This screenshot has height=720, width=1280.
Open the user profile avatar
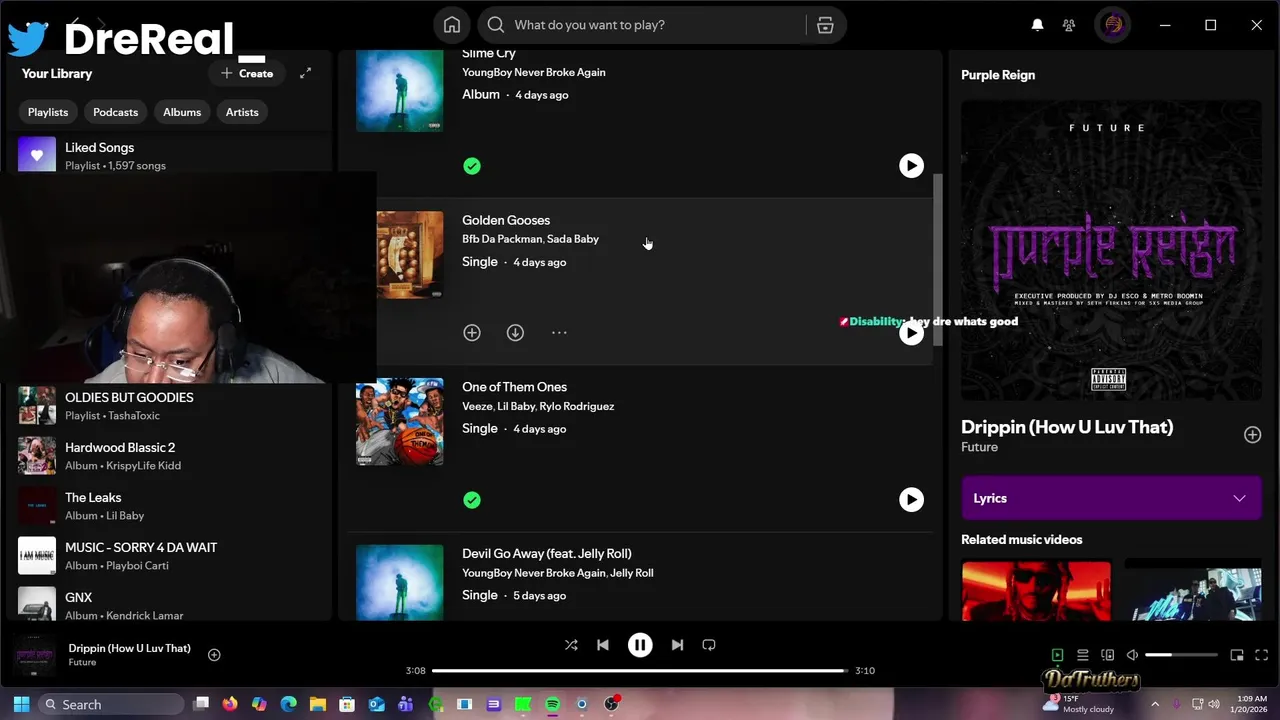[x=1113, y=25]
